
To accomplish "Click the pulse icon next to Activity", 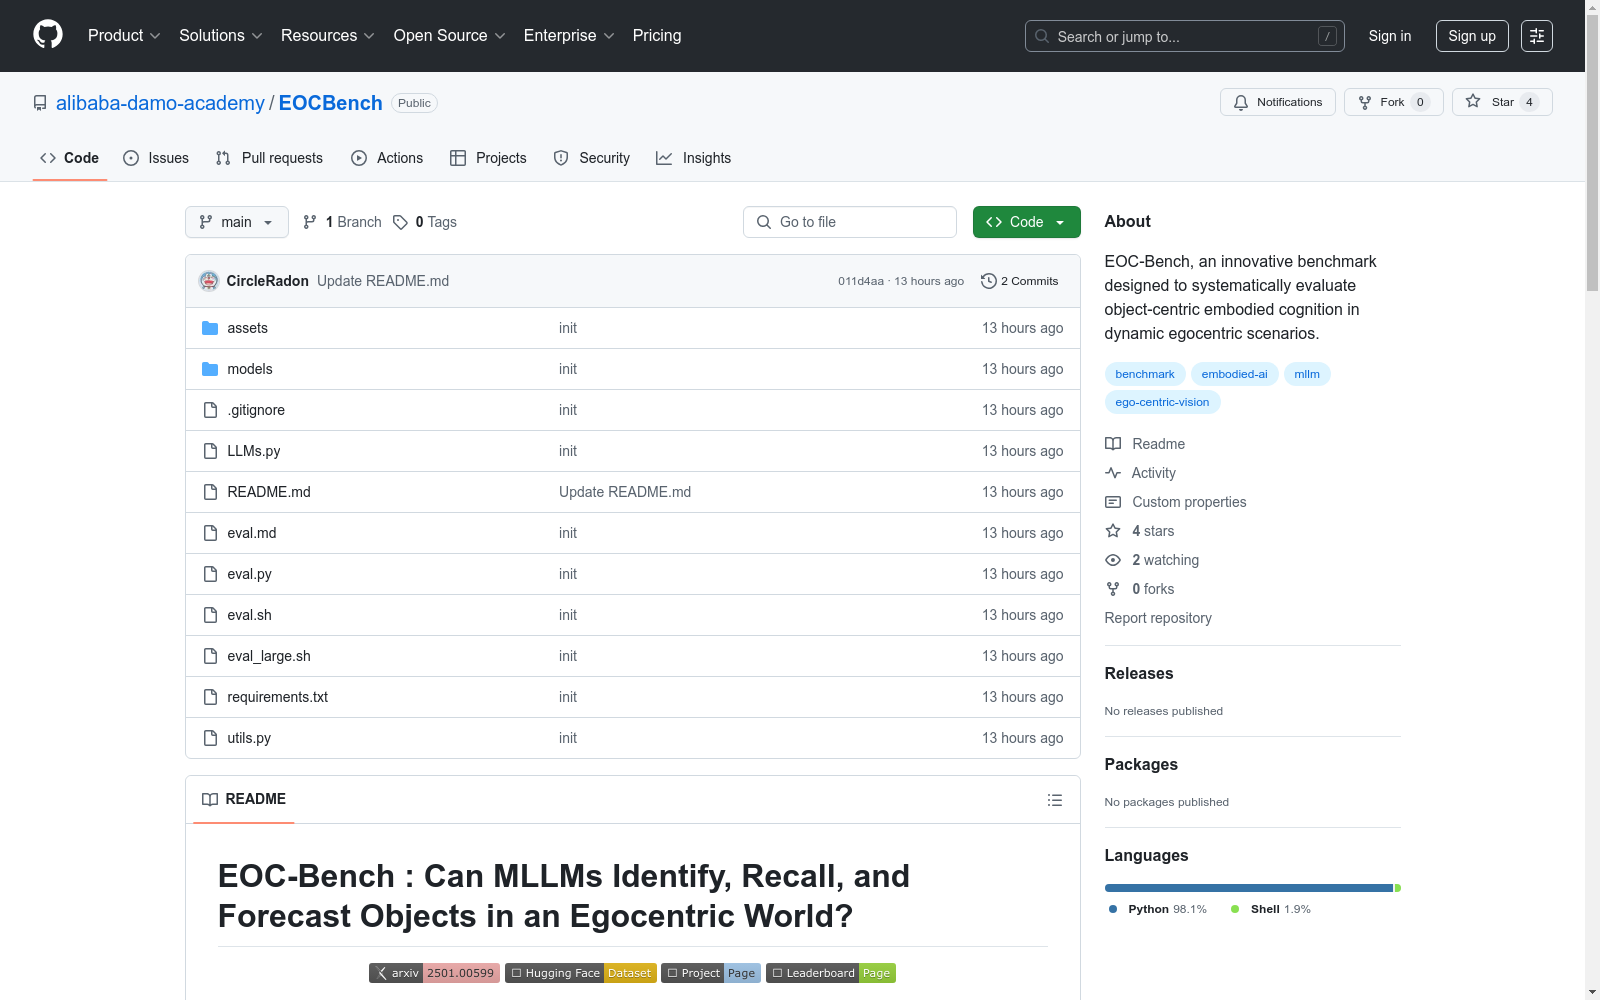I will coord(1113,473).
